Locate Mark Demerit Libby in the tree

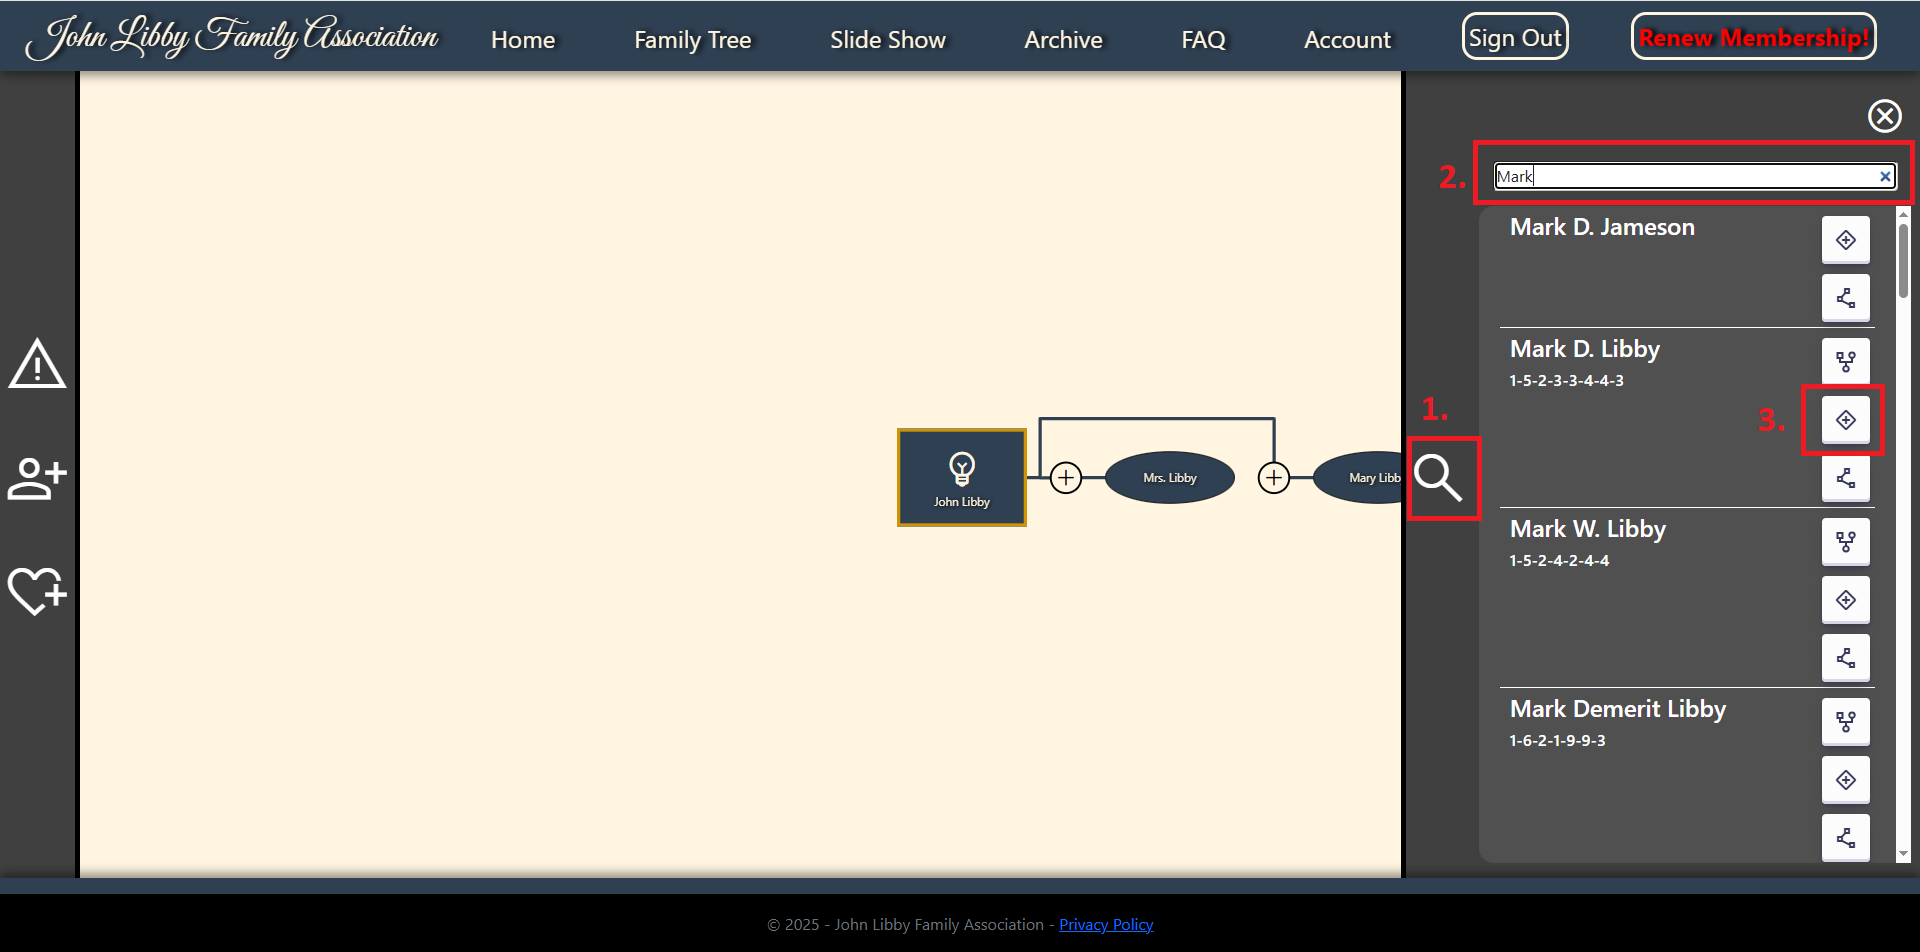pos(1846,780)
